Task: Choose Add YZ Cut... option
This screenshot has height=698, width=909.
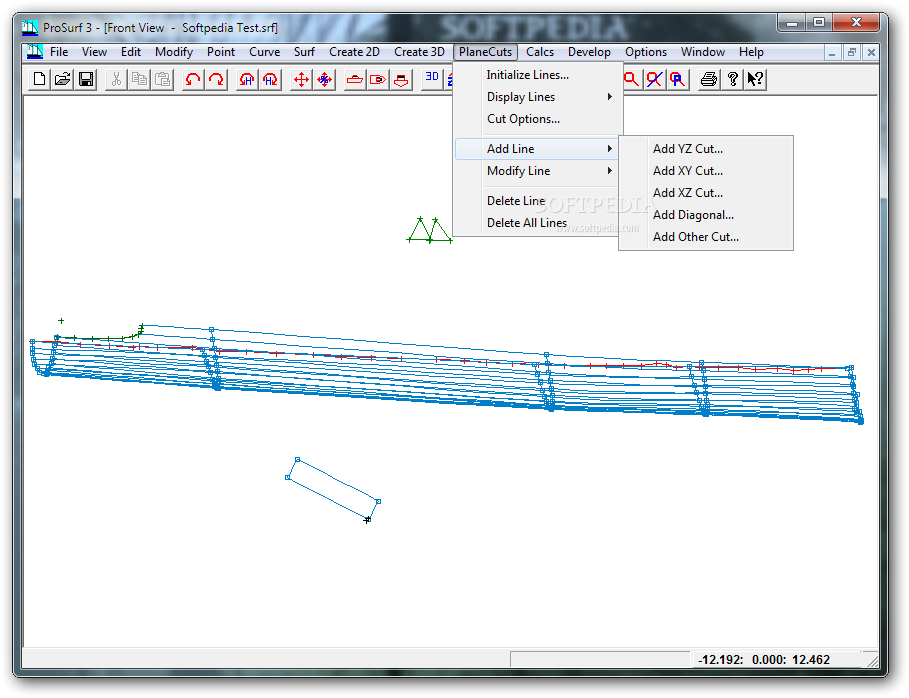Action: point(706,149)
